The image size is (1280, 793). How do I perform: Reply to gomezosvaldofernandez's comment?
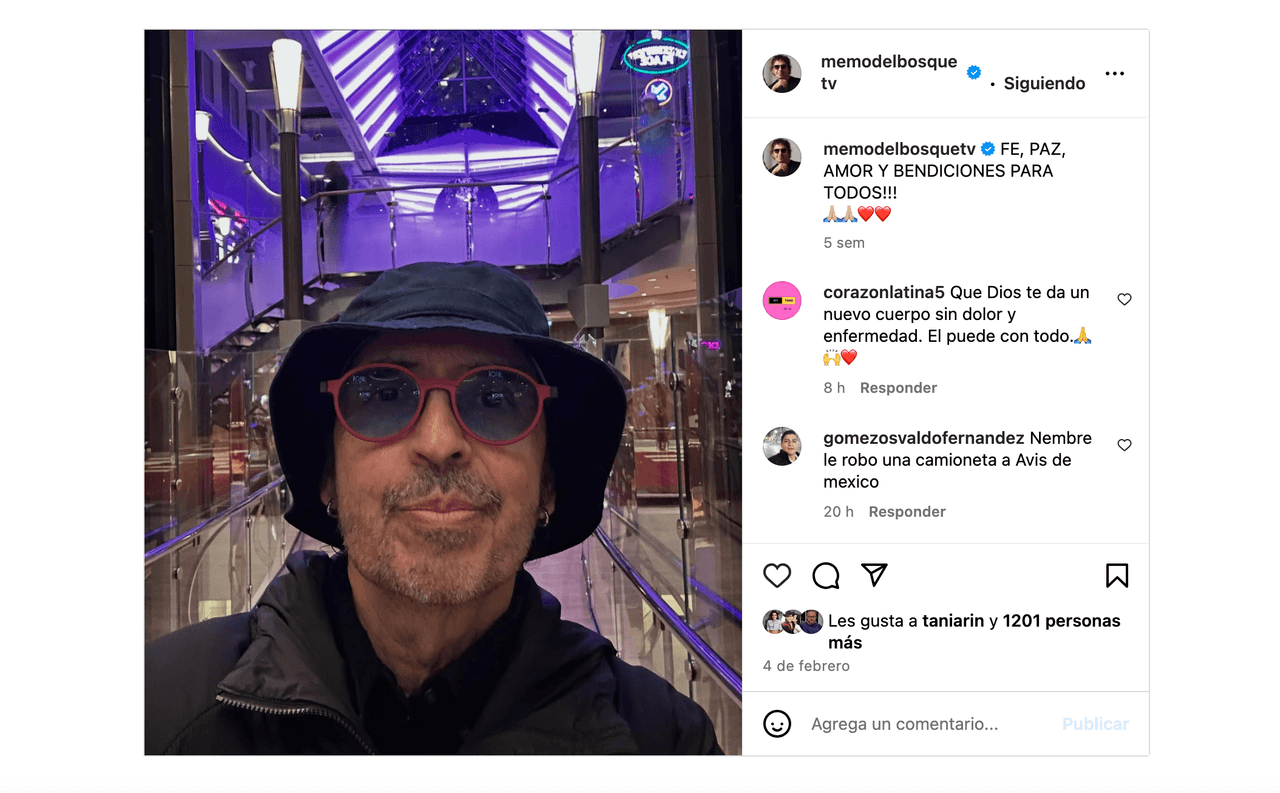pyautogui.click(x=907, y=512)
